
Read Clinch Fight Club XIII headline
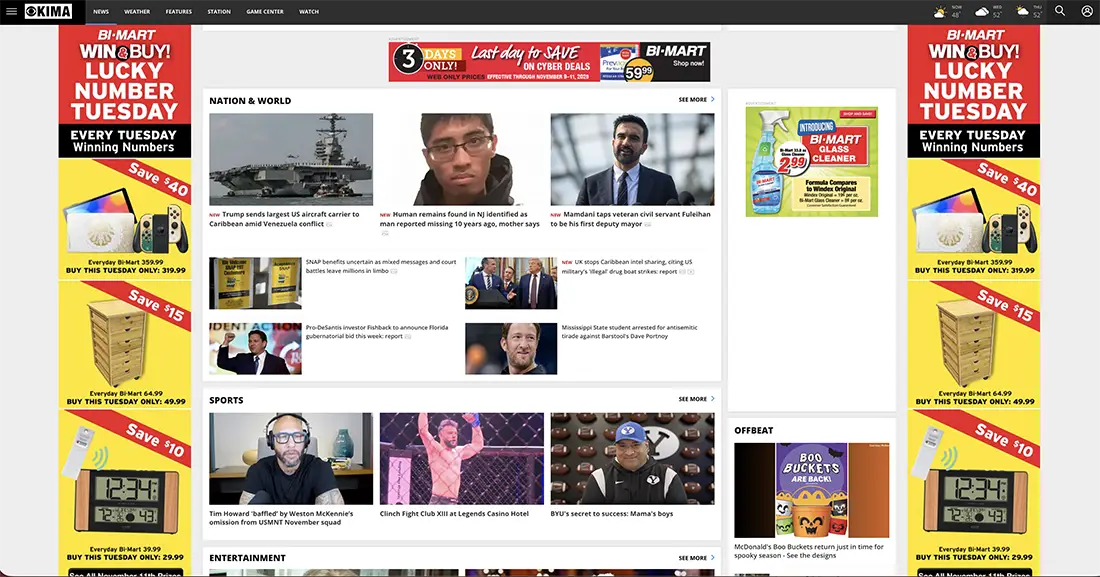tap(454, 514)
